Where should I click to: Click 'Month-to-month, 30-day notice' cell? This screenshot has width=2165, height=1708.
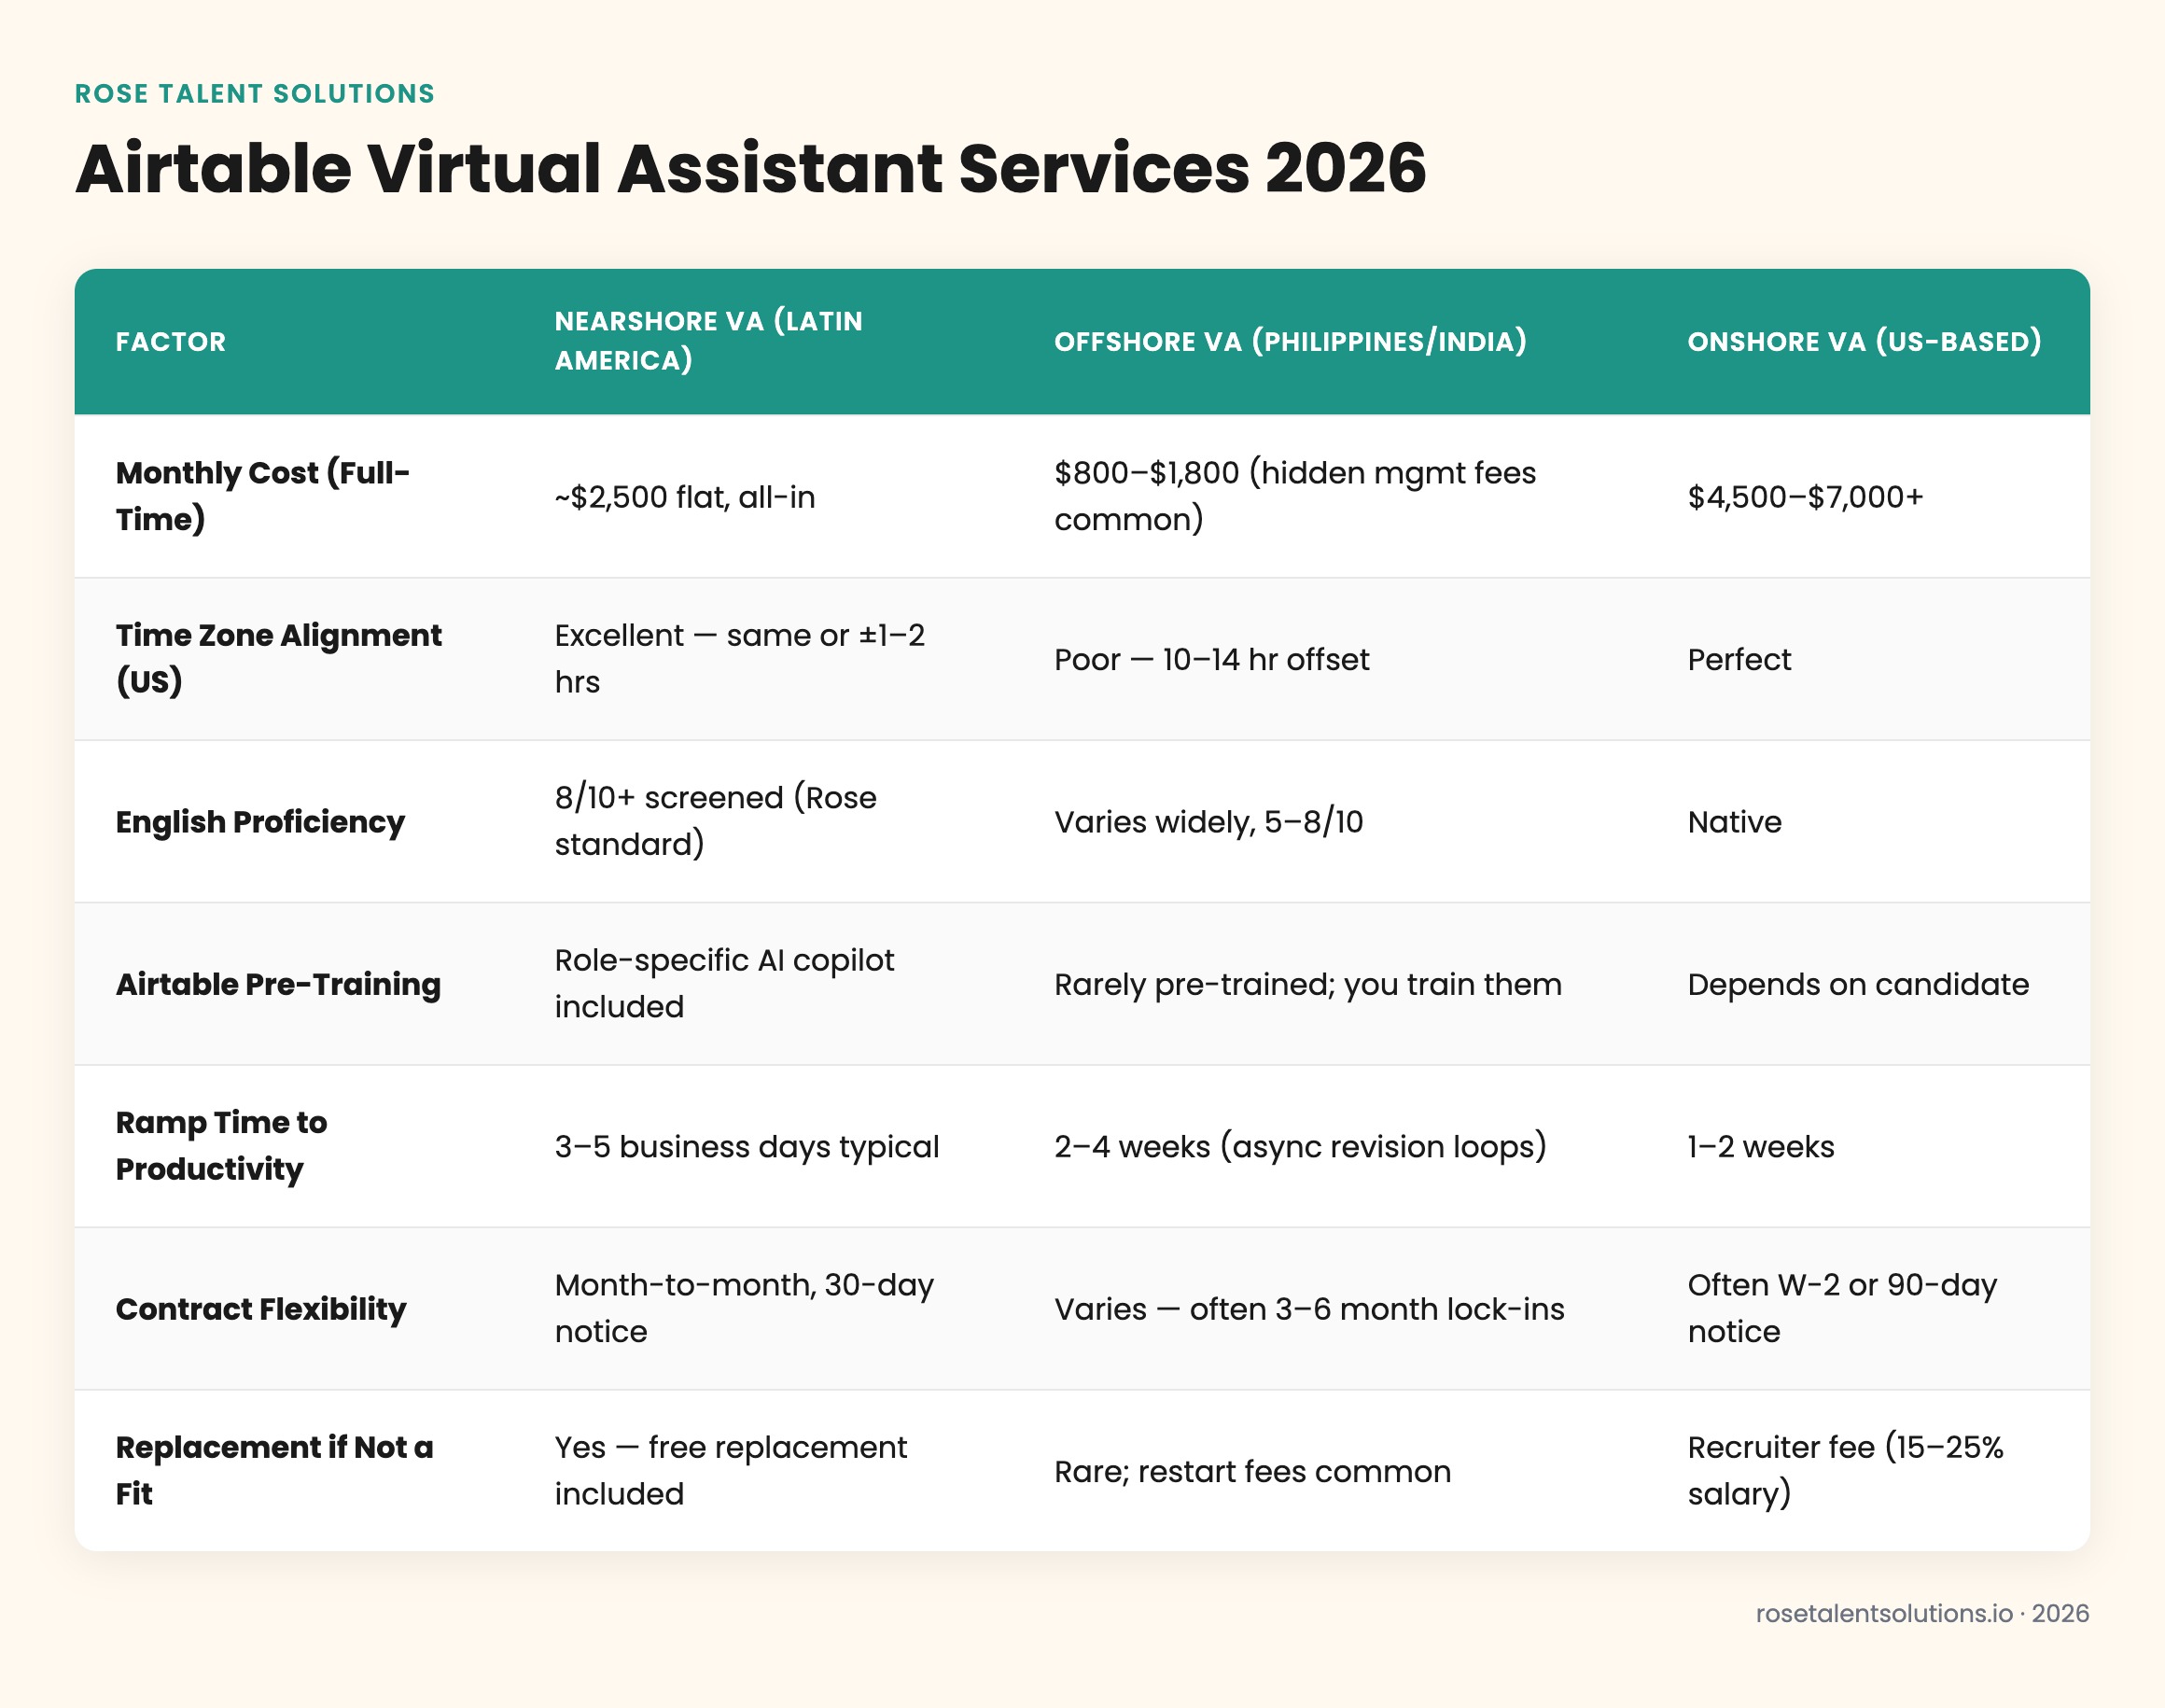point(744,1308)
